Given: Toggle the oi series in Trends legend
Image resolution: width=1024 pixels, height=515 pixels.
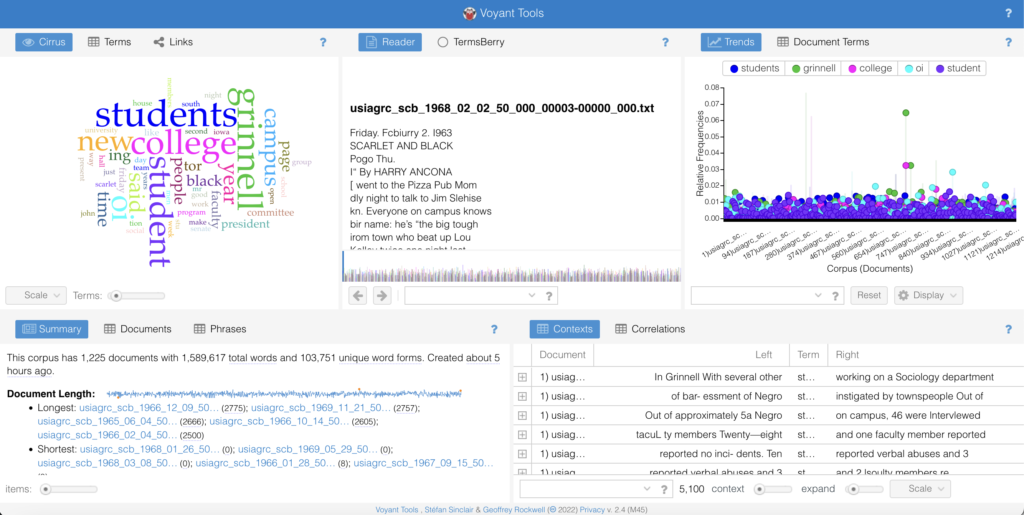Looking at the screenshot, I should (914, 68).
